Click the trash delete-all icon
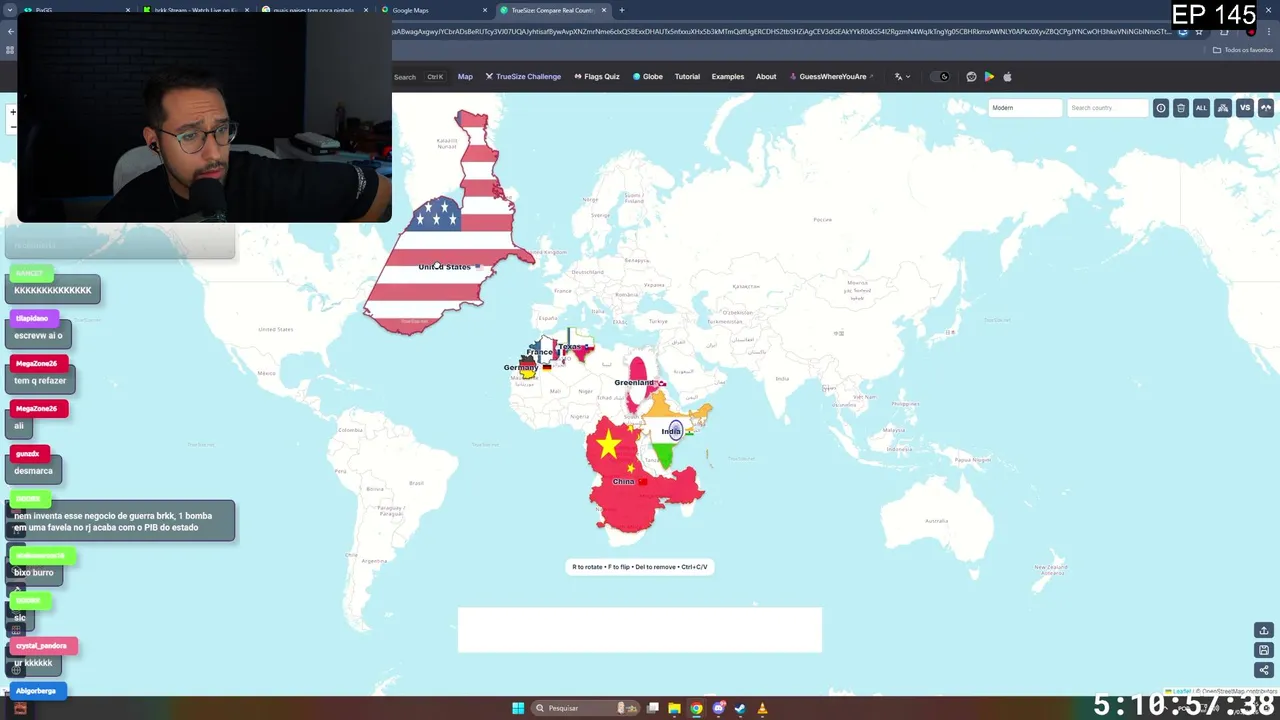1280x720 pixels. click(1181, 108)
